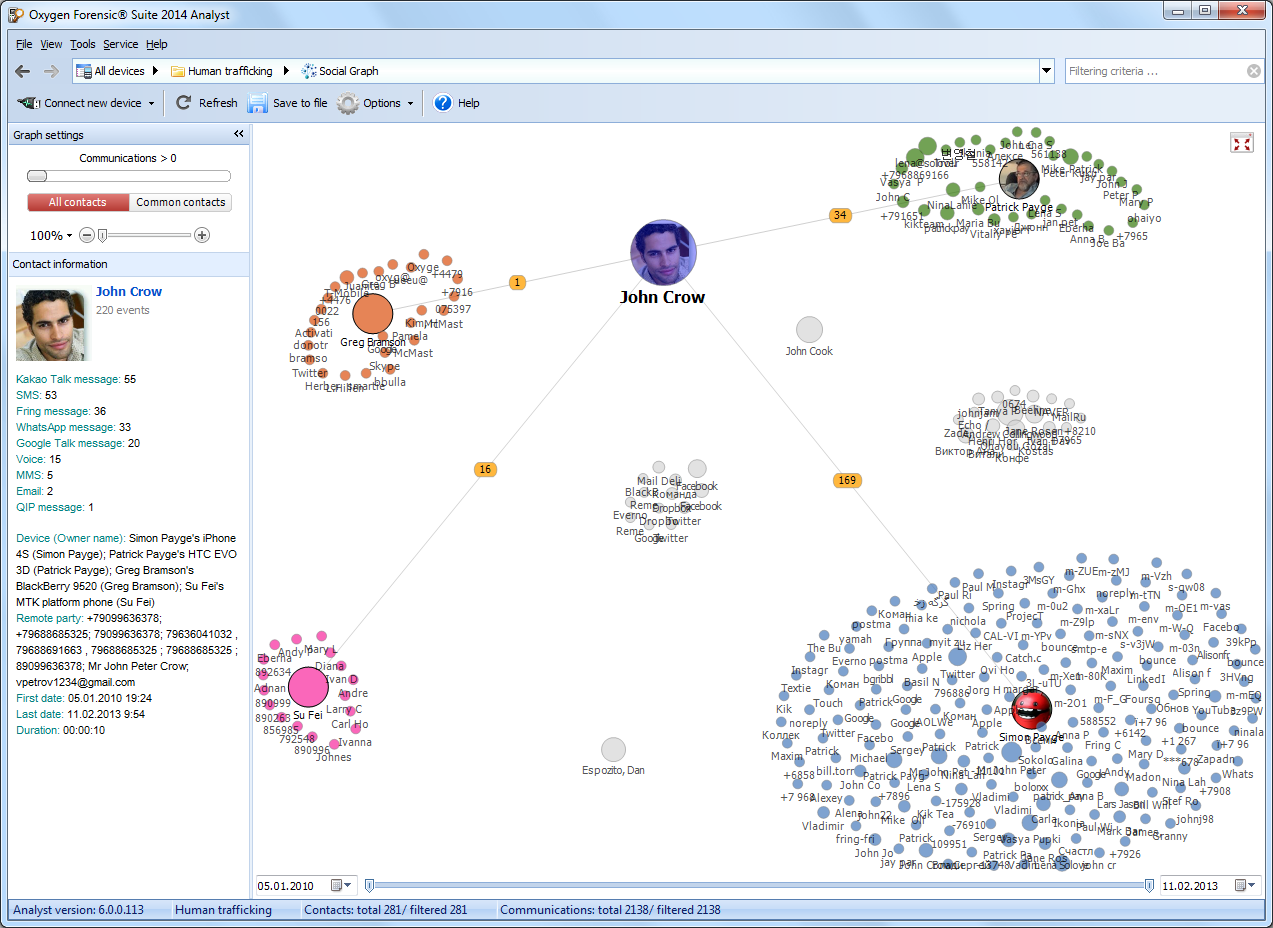Click the back navigation arrow
Screen dimensions: 1273x928
pos(22,71)
